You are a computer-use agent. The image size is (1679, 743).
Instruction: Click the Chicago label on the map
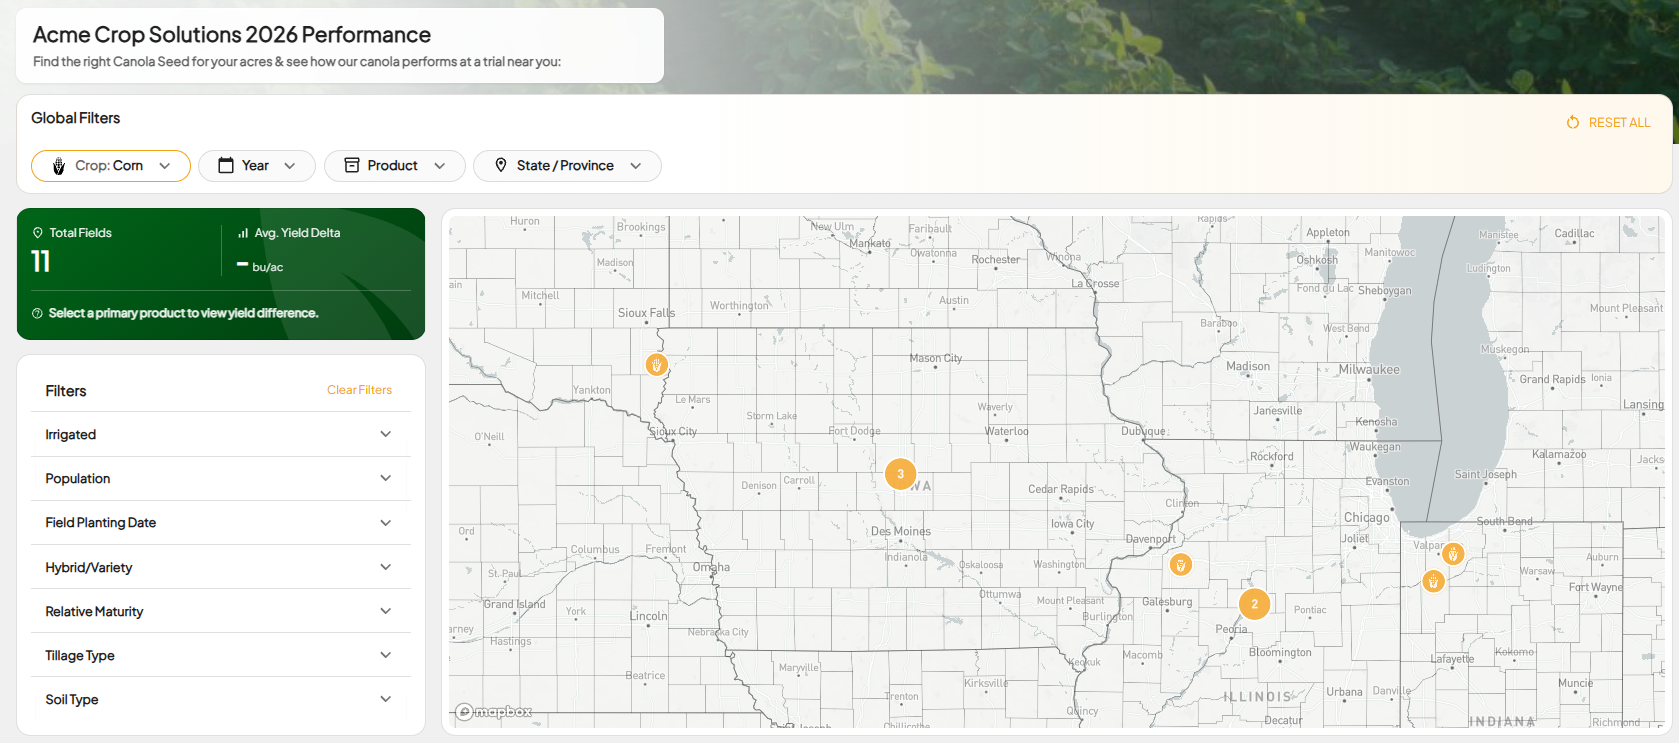click(1367, 517)
